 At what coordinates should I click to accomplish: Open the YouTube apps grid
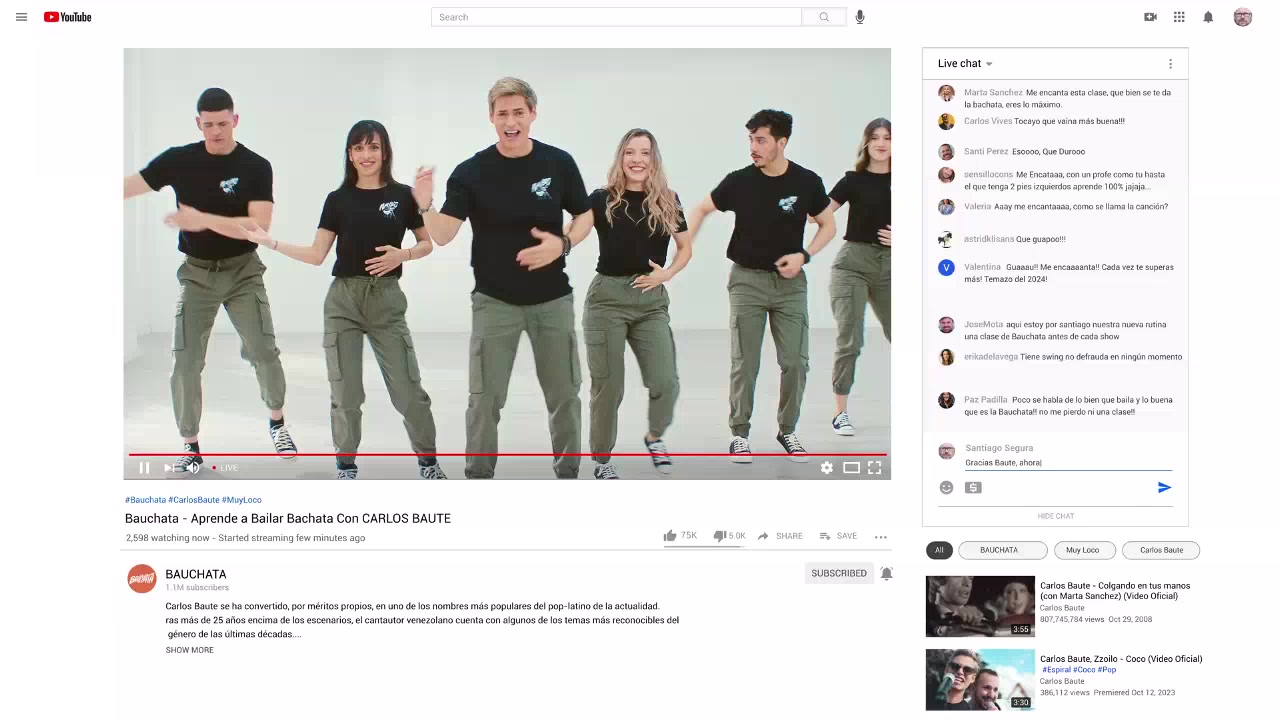point(1179,17)
